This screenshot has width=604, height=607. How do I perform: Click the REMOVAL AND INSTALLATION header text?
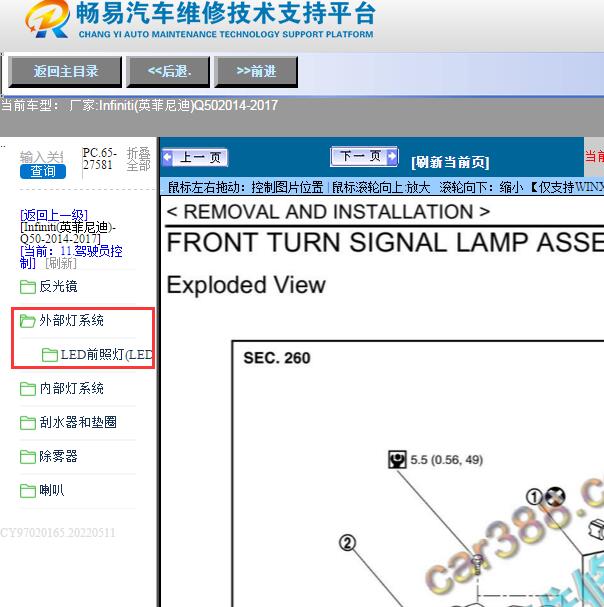[328, 212]
